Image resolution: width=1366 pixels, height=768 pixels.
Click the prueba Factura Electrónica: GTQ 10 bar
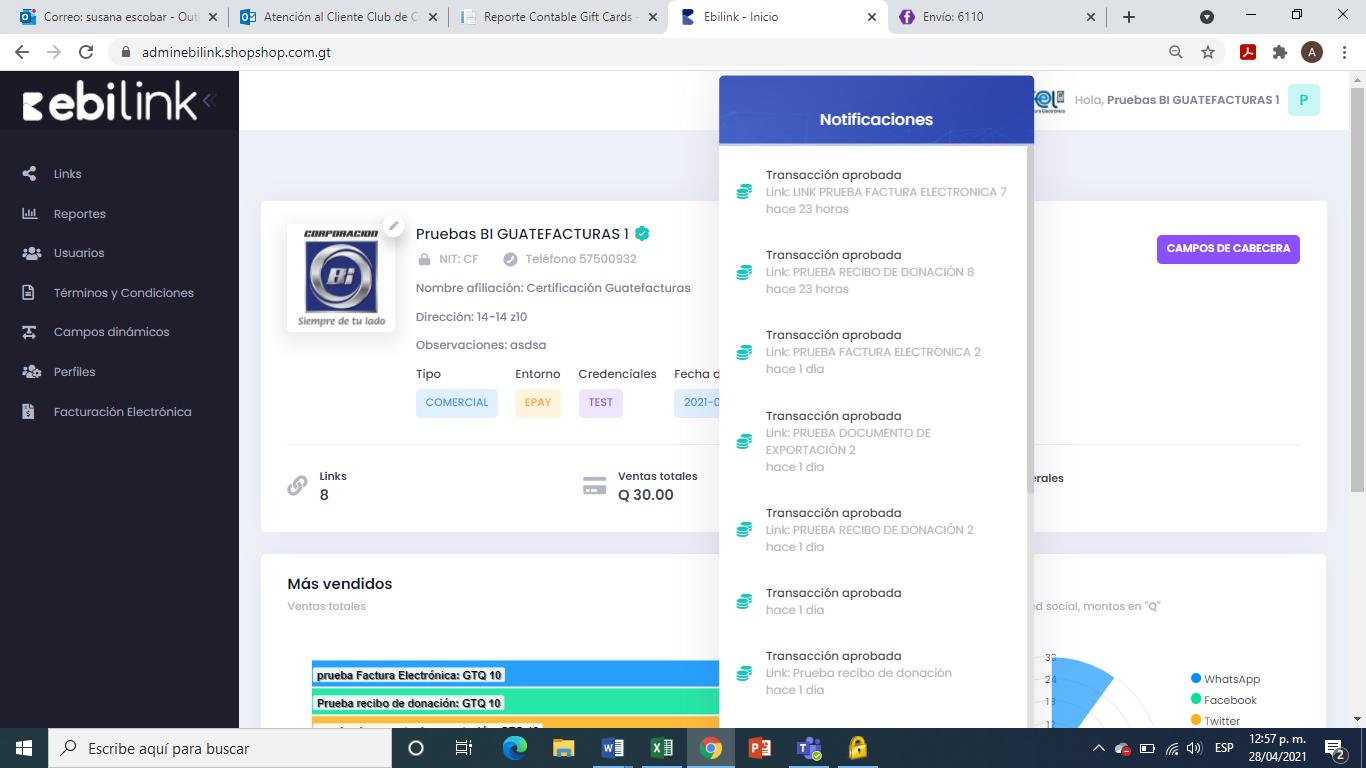(x=515, y=675)
